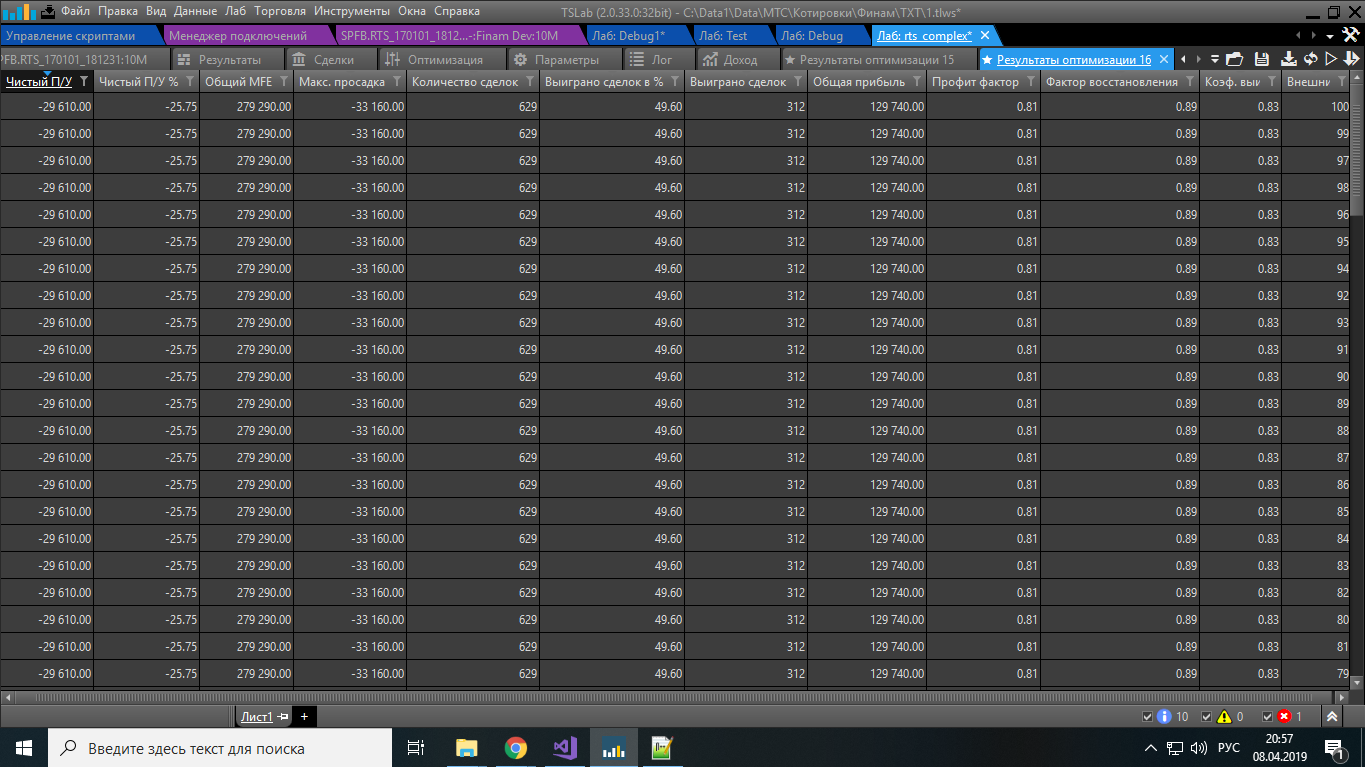The height and width of the screenshot is (767, 1365).
Task: Click the play triangle icon
Action: coord(1331,59)
